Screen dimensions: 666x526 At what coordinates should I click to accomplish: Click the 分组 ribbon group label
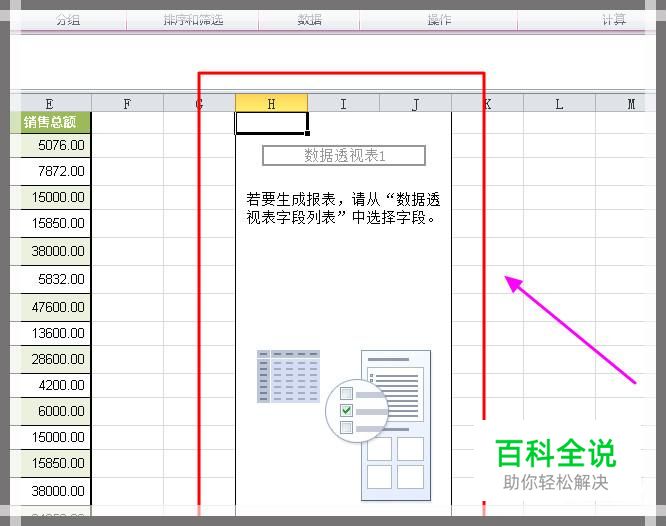coord(68,20)
